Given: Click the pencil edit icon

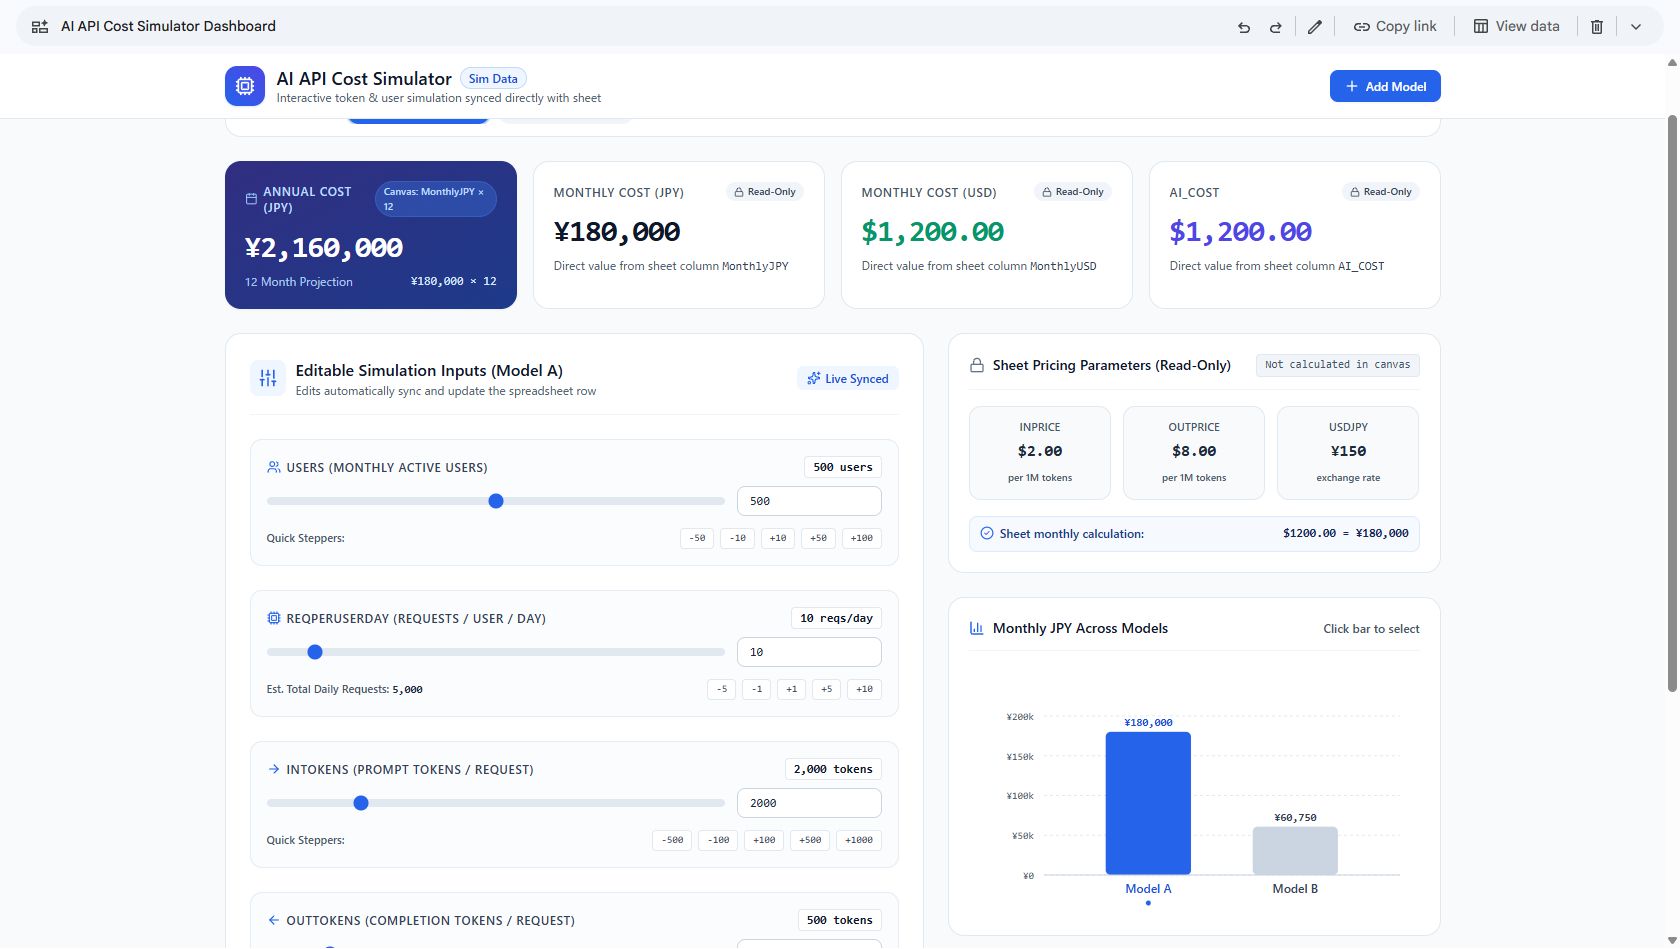Looking at the screenshot, I should pyautogui.click(x=1315, y=27).
